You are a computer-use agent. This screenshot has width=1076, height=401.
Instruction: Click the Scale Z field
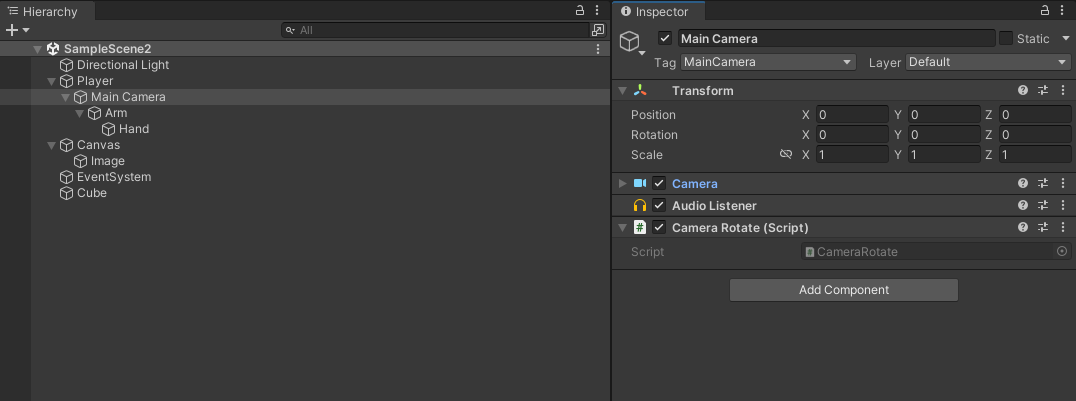[x=1035, y=154]
